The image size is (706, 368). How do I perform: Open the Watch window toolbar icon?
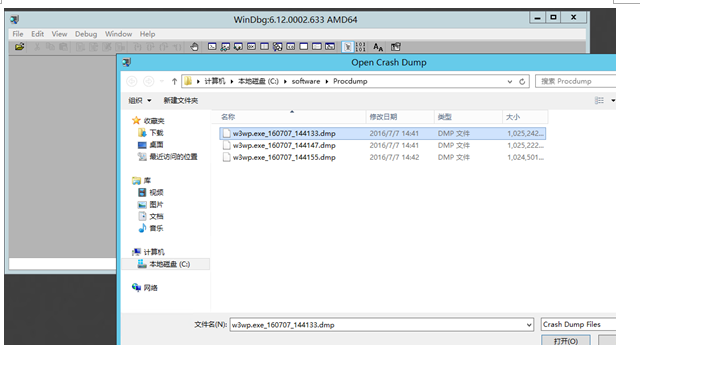pos(225,46)
